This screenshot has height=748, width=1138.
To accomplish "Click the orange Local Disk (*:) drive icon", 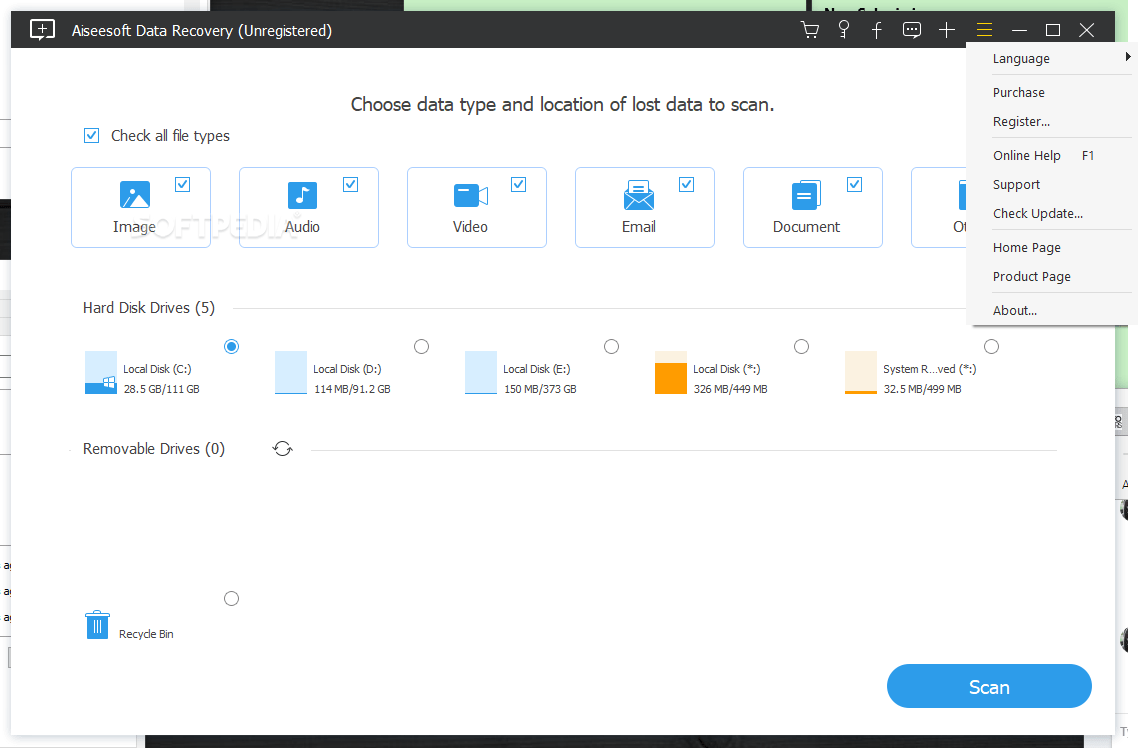I will (671, 373).
